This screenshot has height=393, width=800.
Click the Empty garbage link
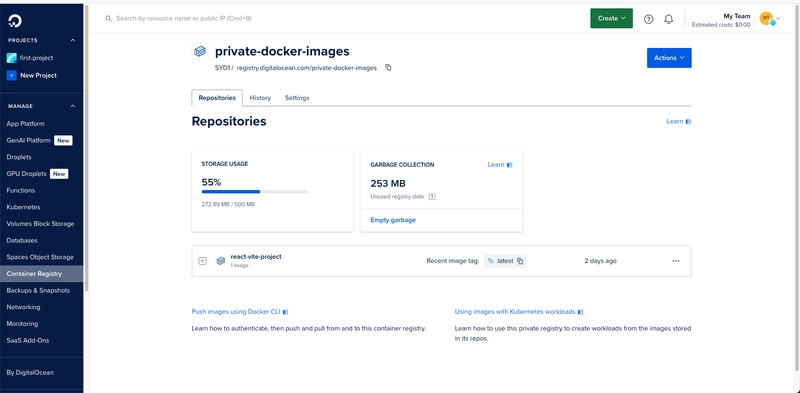coord(393,220)
